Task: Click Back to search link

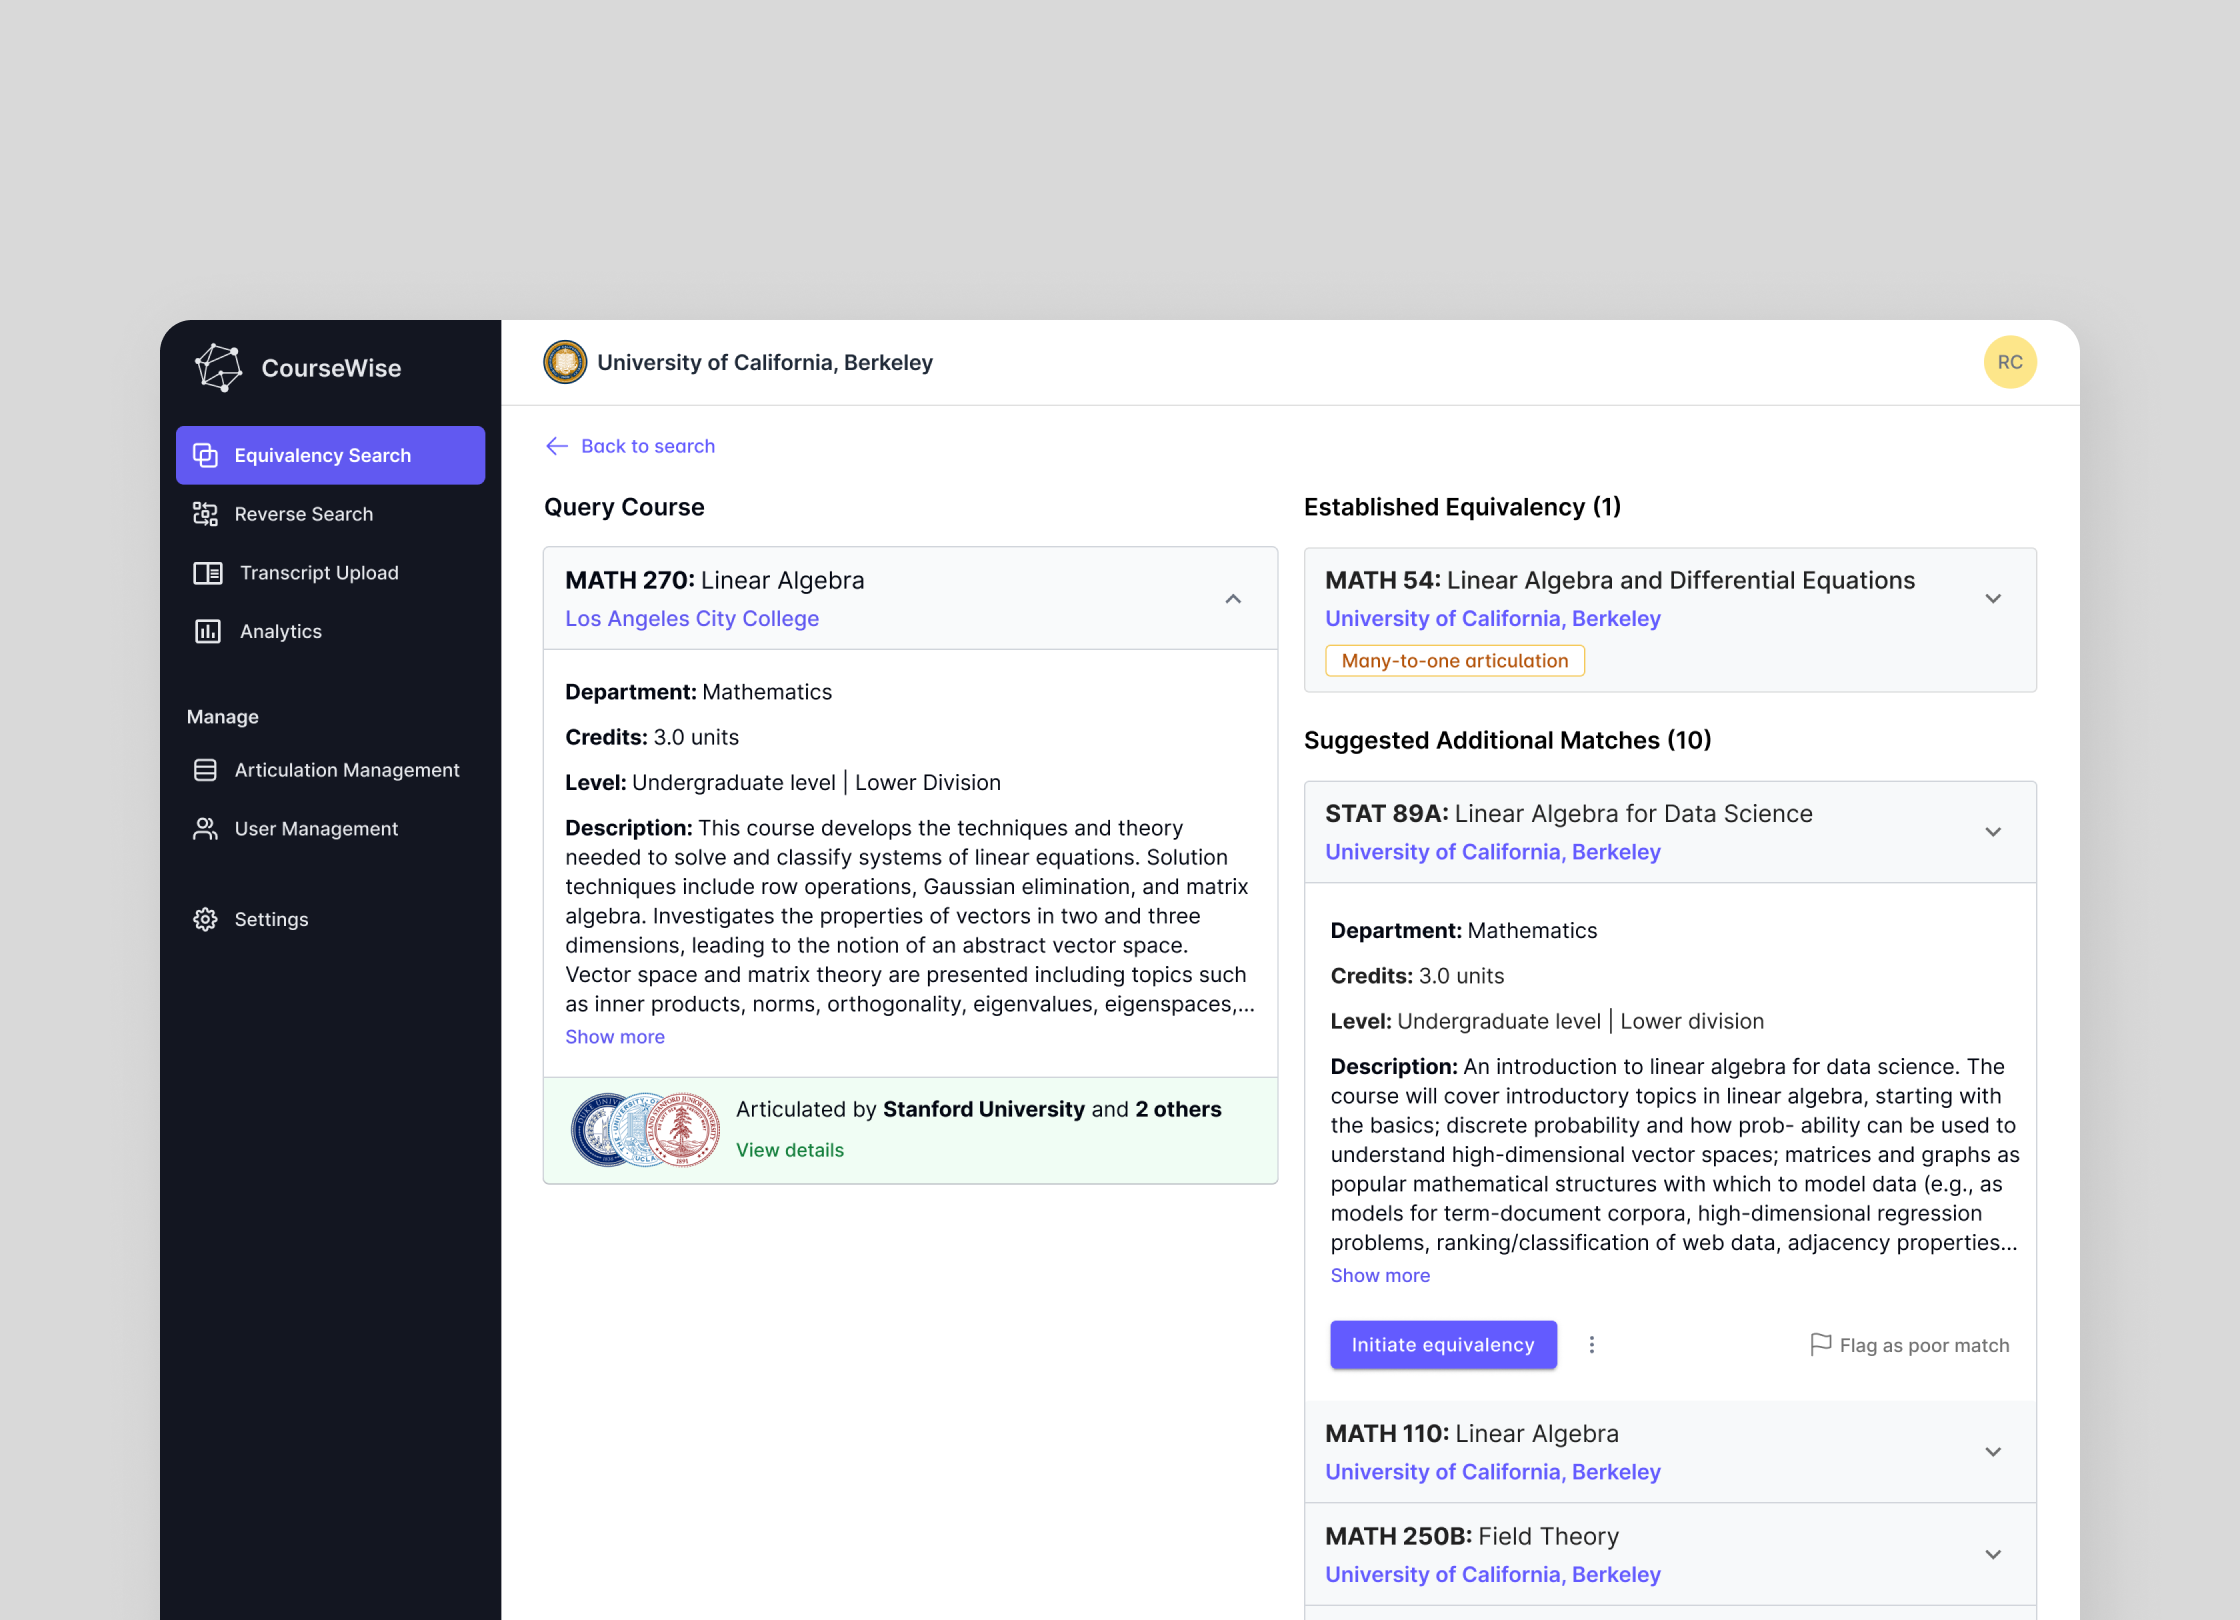Action: (x=630, y=446)
